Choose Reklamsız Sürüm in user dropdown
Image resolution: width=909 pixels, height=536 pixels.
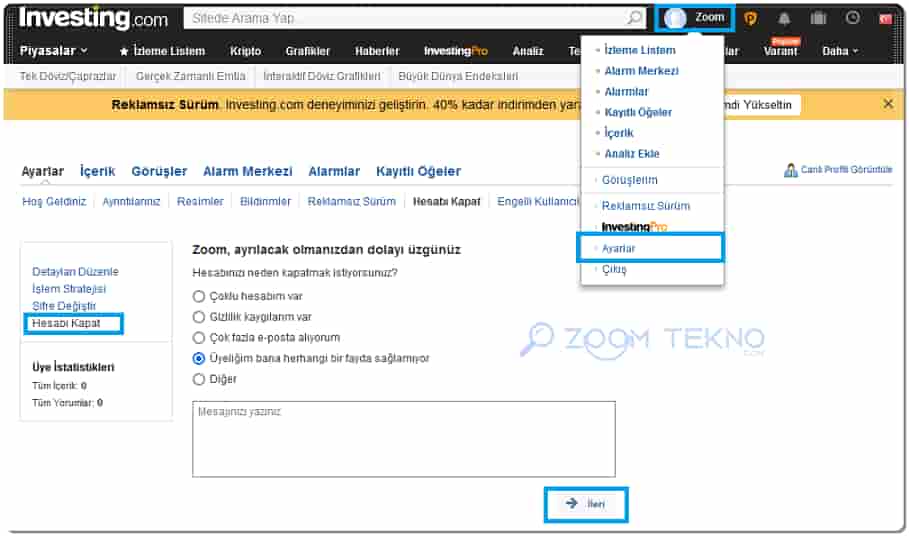[646, 206]
